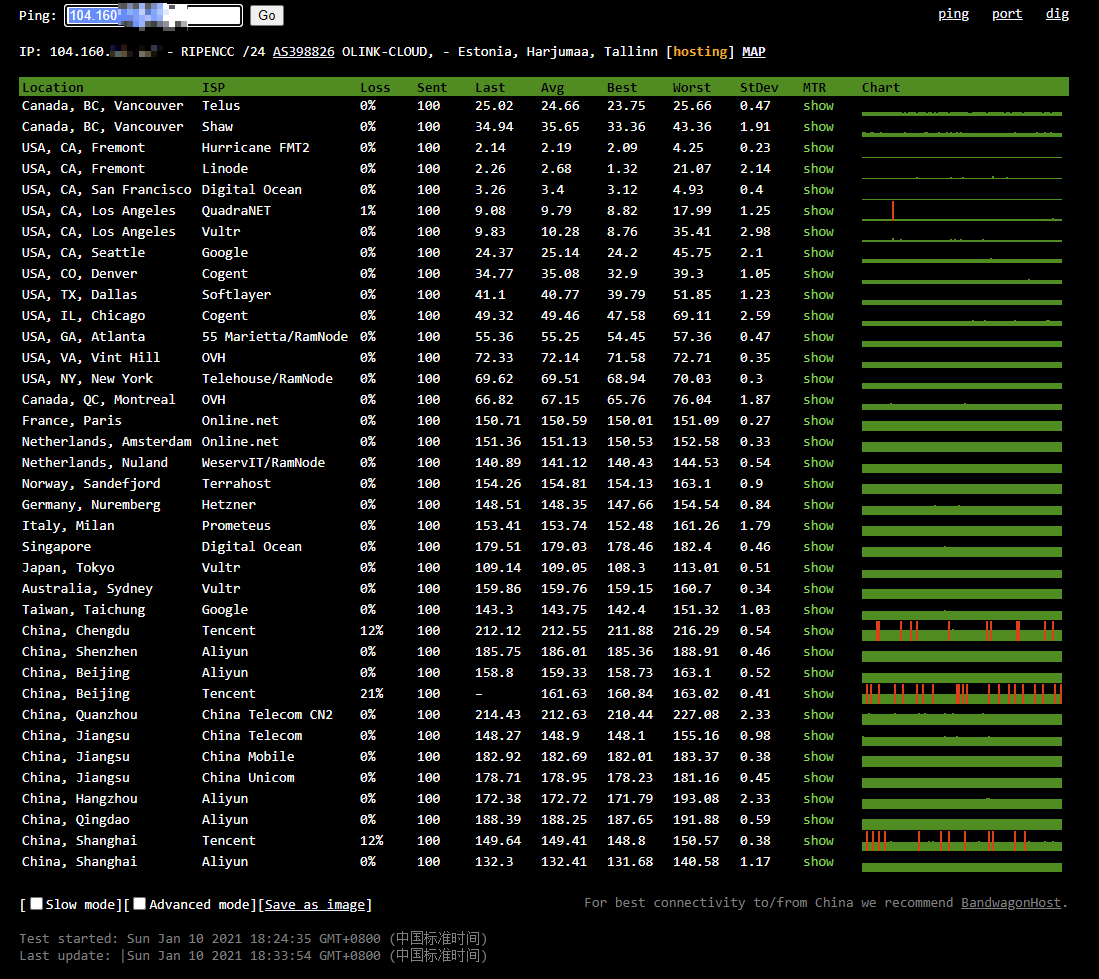Image resolution: width=1099 pixels, height=979 pixels.
Task: Show MTR for Los Angeles QuadraNET
Action: coord(818,211)
